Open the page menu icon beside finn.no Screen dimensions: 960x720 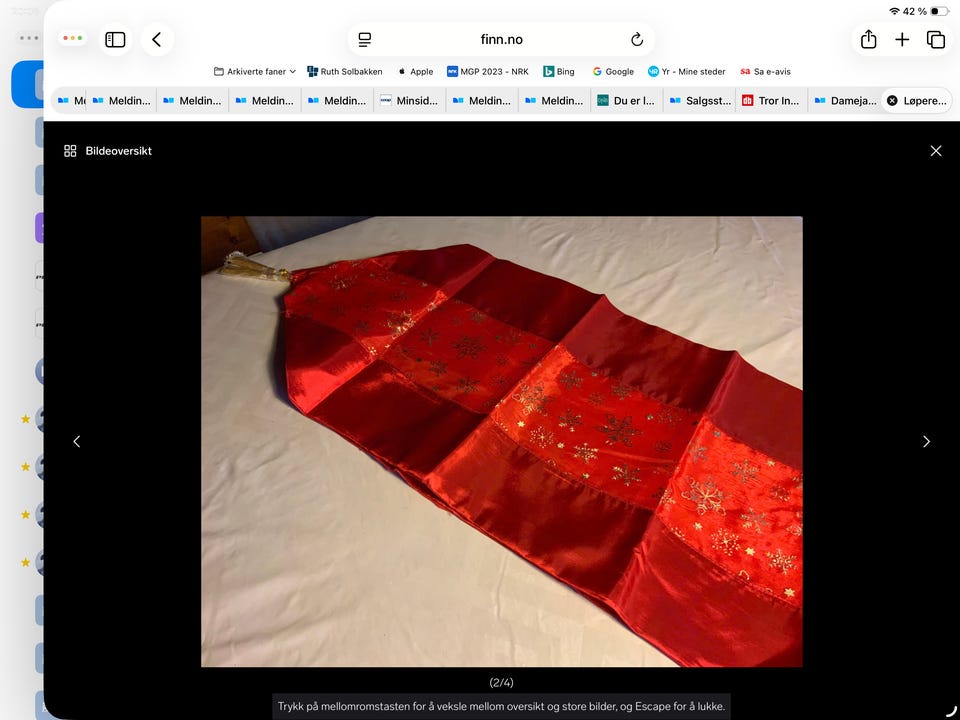point(365,40)
